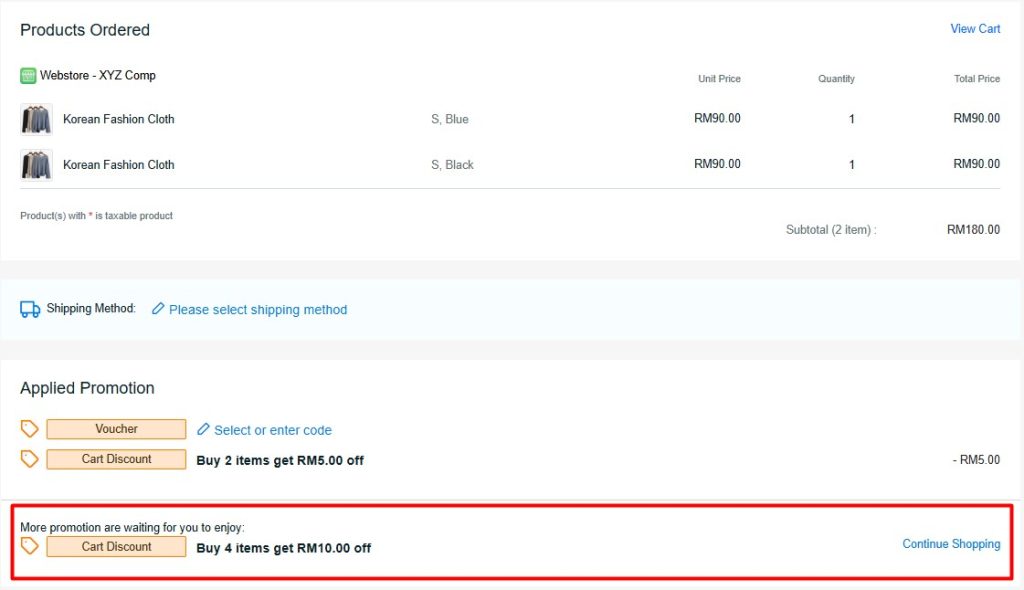Open the View Cart link
The height and width of the screenshot is (590, 1024).
click(975, 29)
